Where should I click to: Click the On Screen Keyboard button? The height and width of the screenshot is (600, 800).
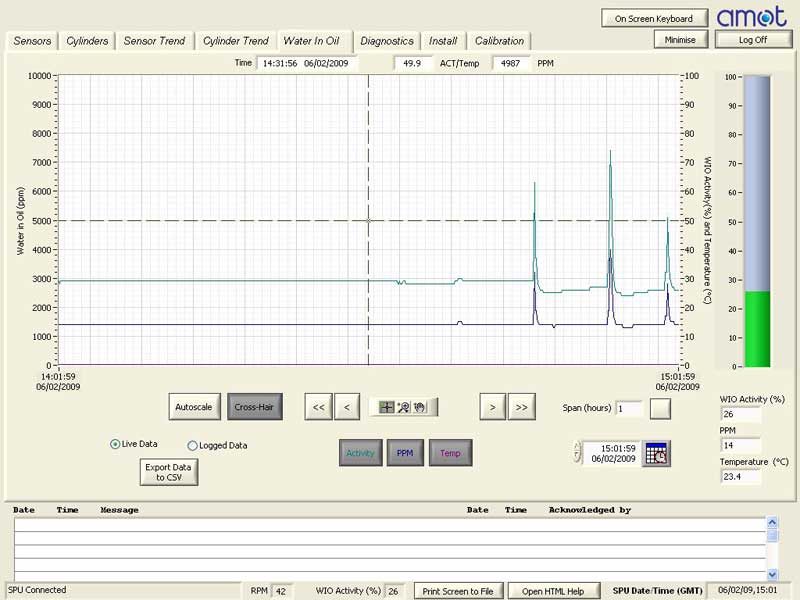[x=654, y=18]
